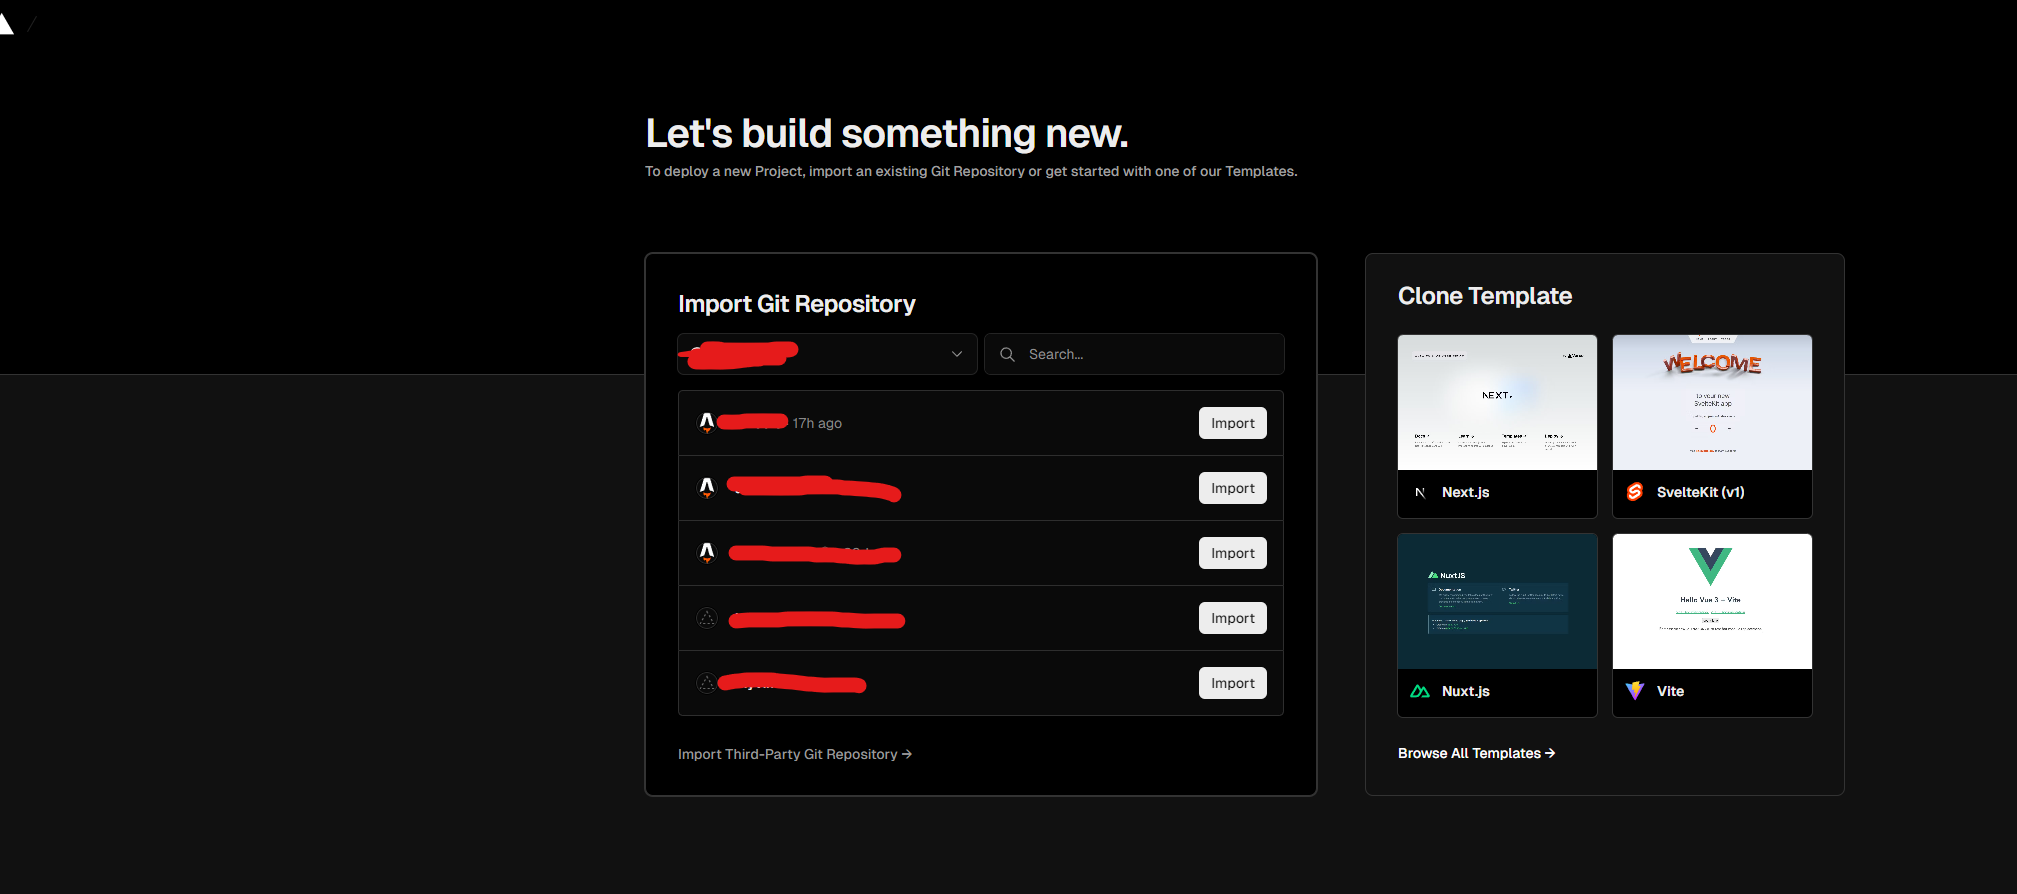Image resolution: width=2017 pixels, height=894 pixels.
Task: Open the Vite template thumbnail
Action: click(1712, 601)
